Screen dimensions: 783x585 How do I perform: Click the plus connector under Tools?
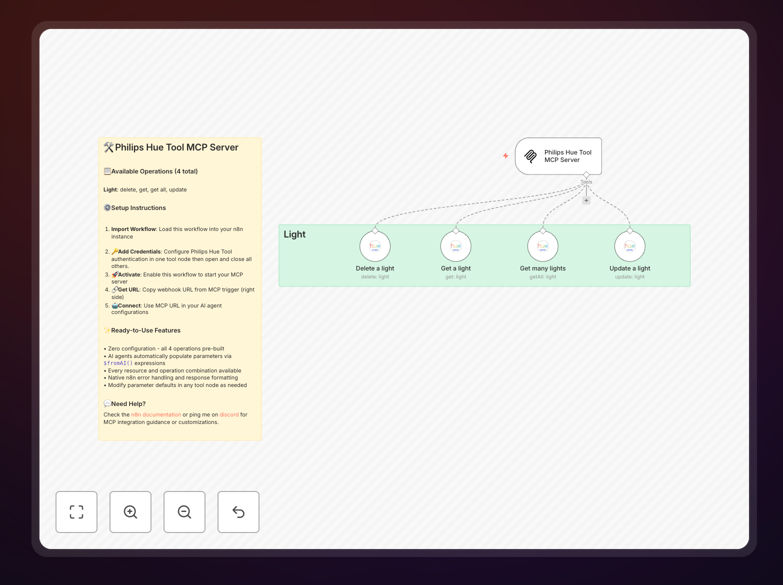coord(586,200)
